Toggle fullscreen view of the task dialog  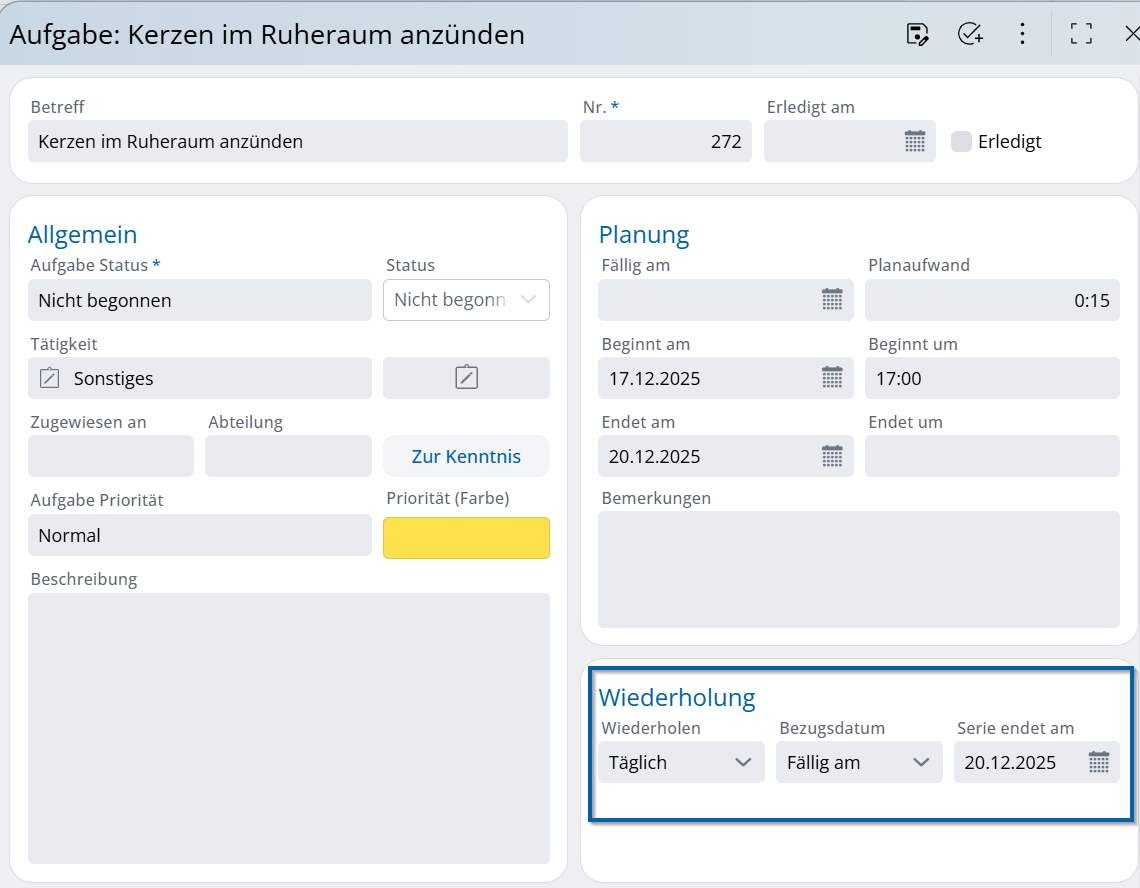pyautogui.click(x=1080, y=34)
